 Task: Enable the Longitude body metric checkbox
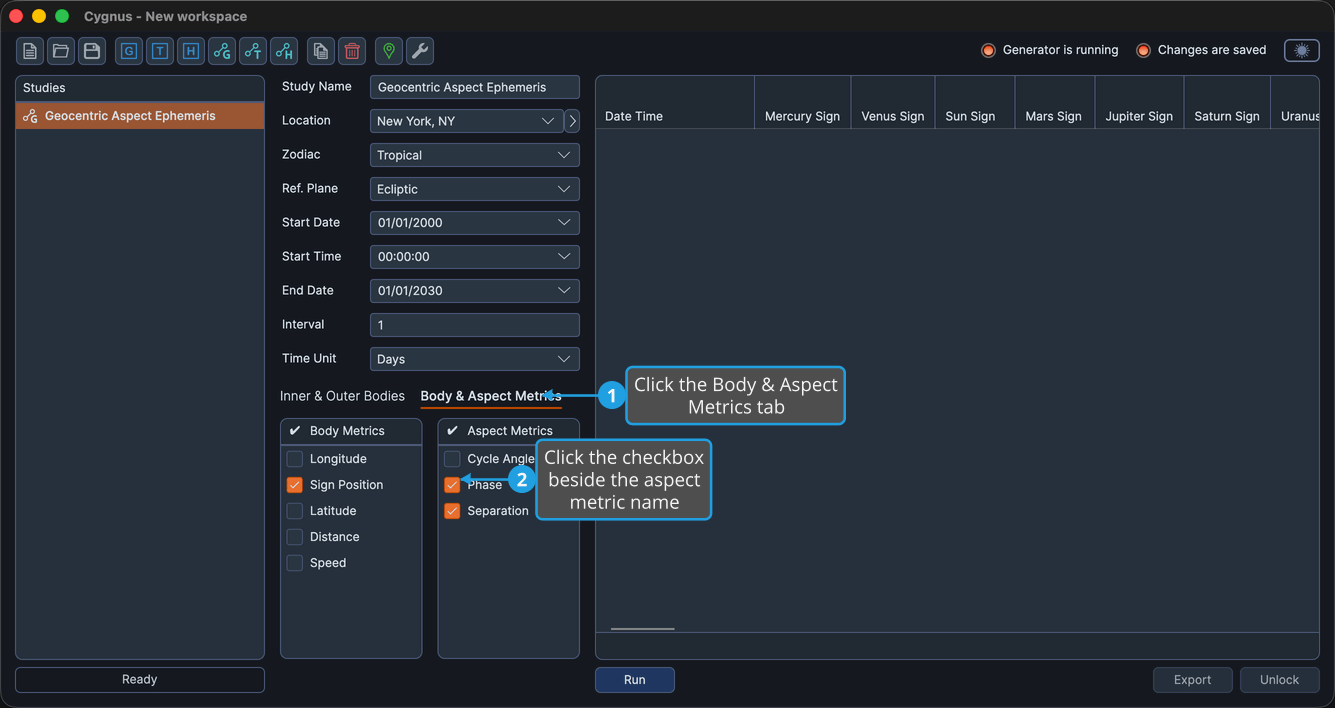(295, 459)
